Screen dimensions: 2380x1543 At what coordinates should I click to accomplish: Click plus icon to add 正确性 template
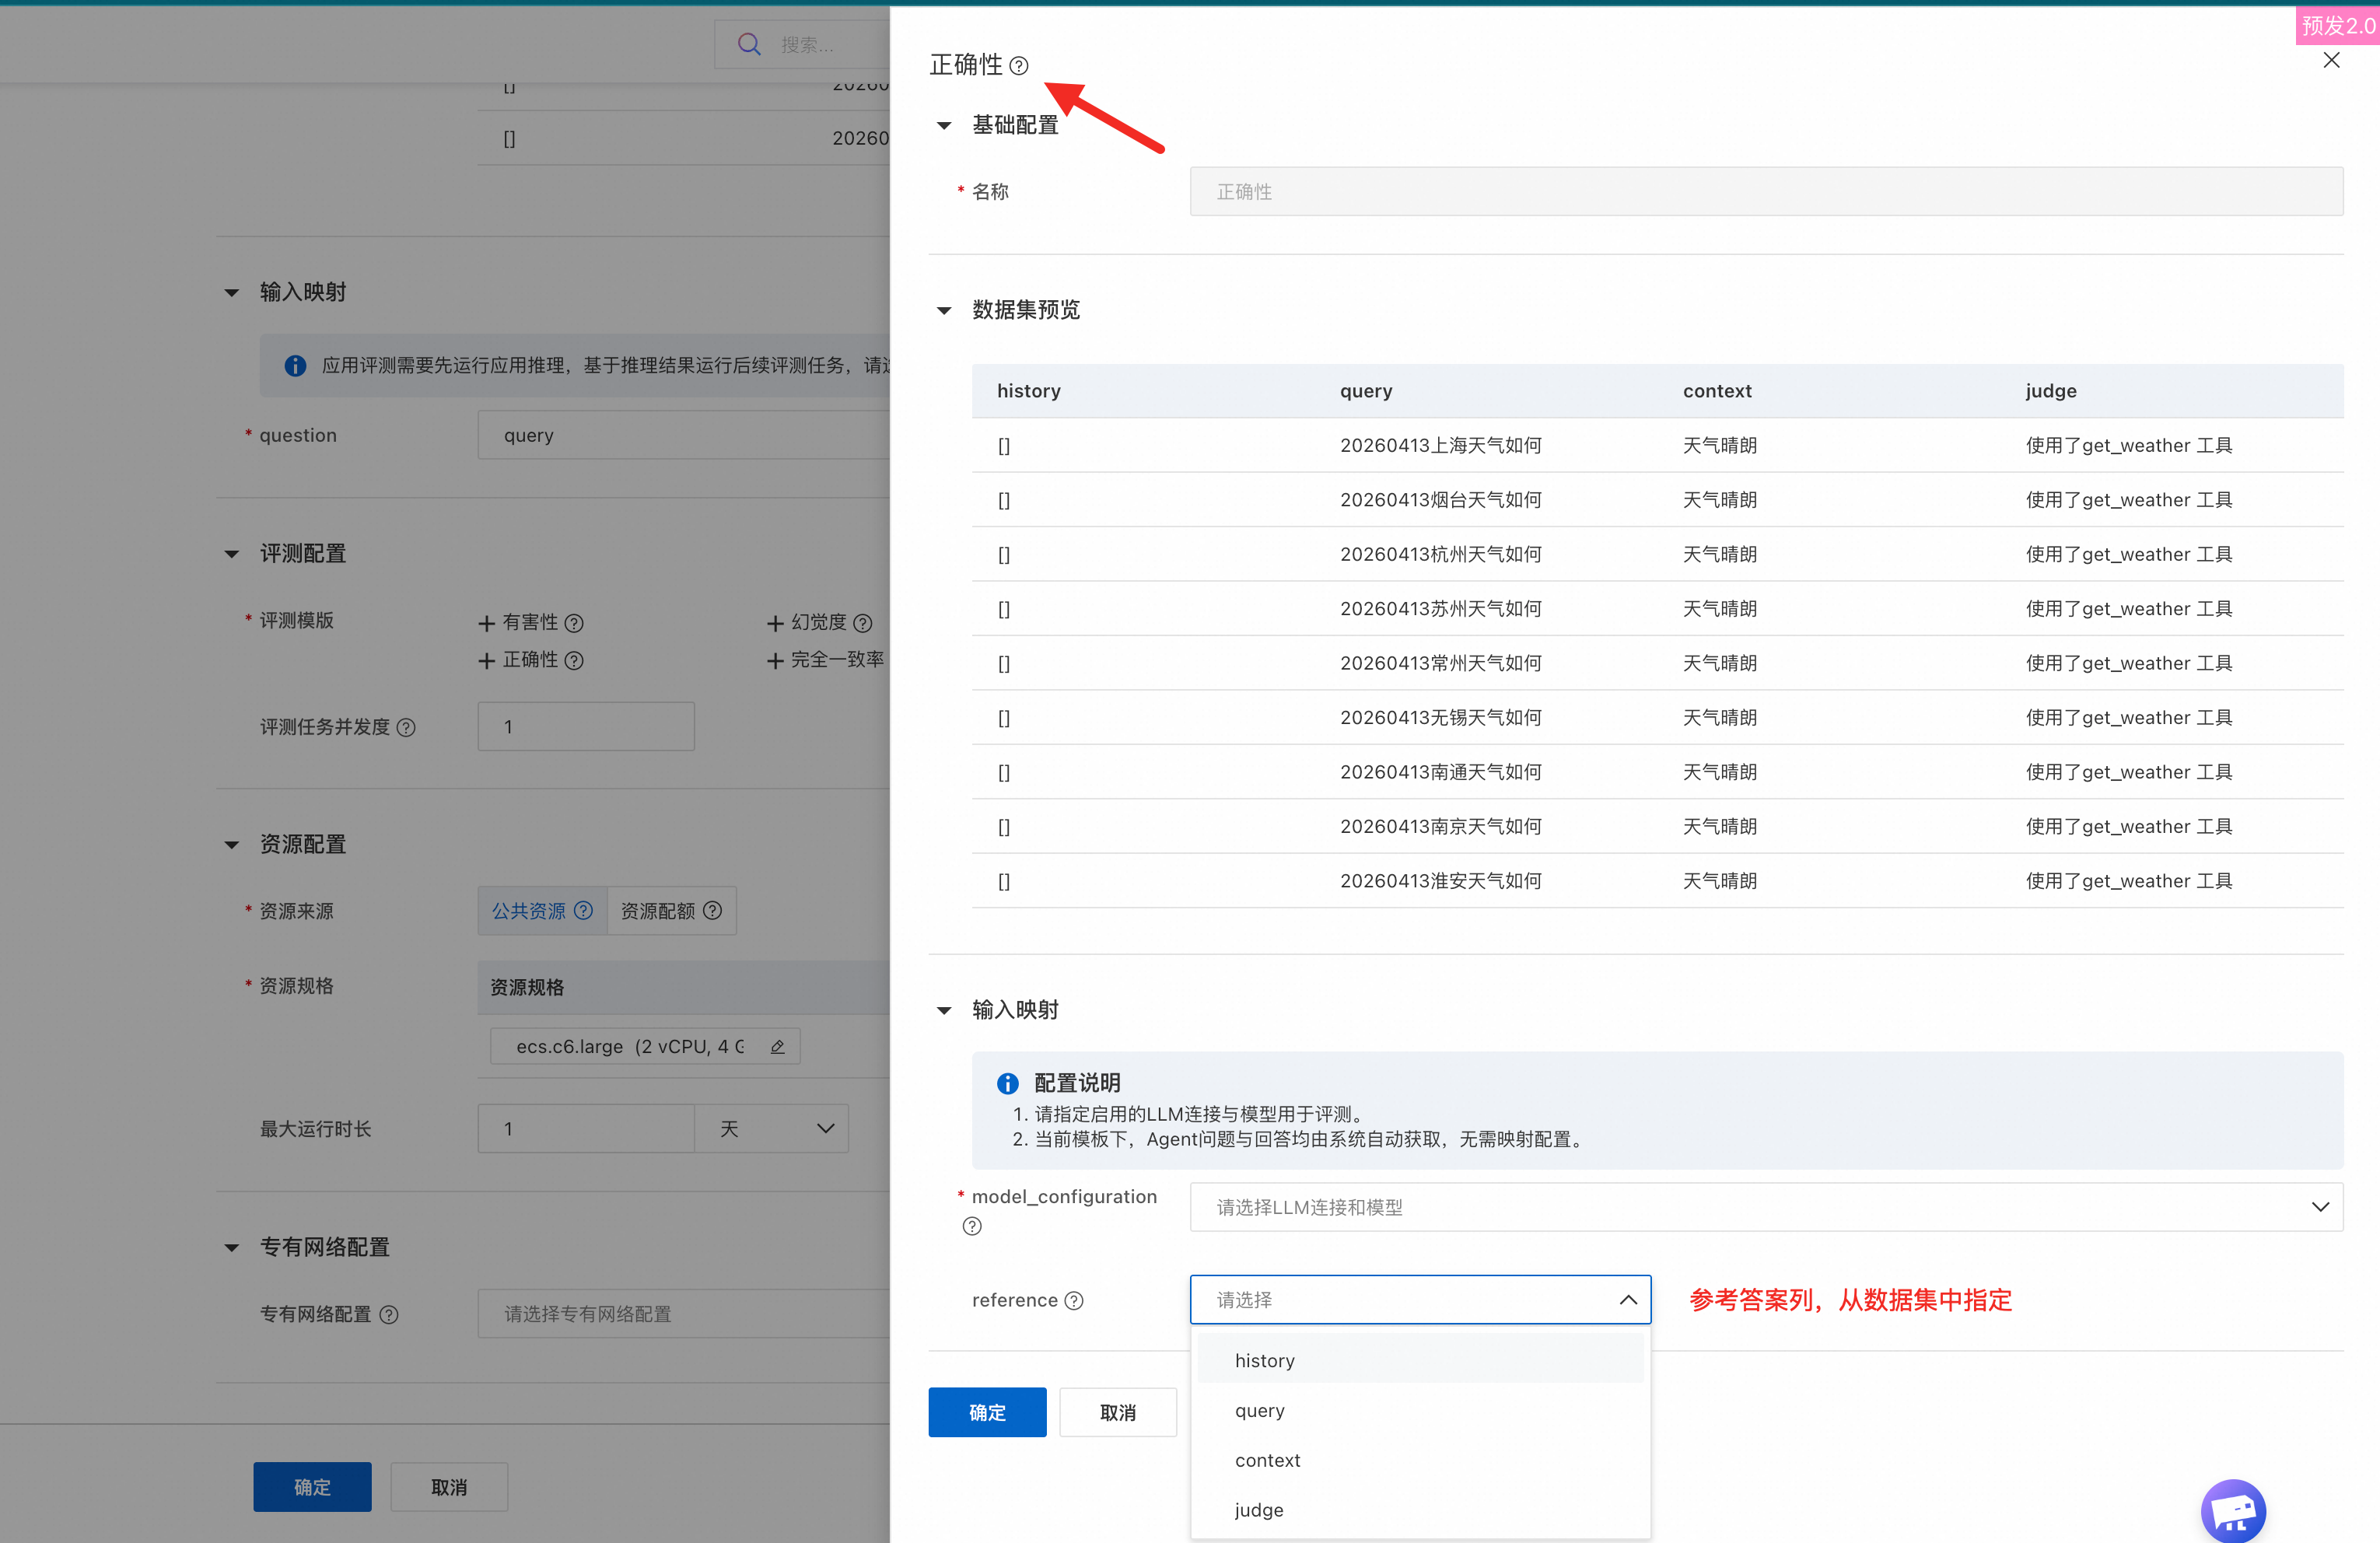pos(487,660)
